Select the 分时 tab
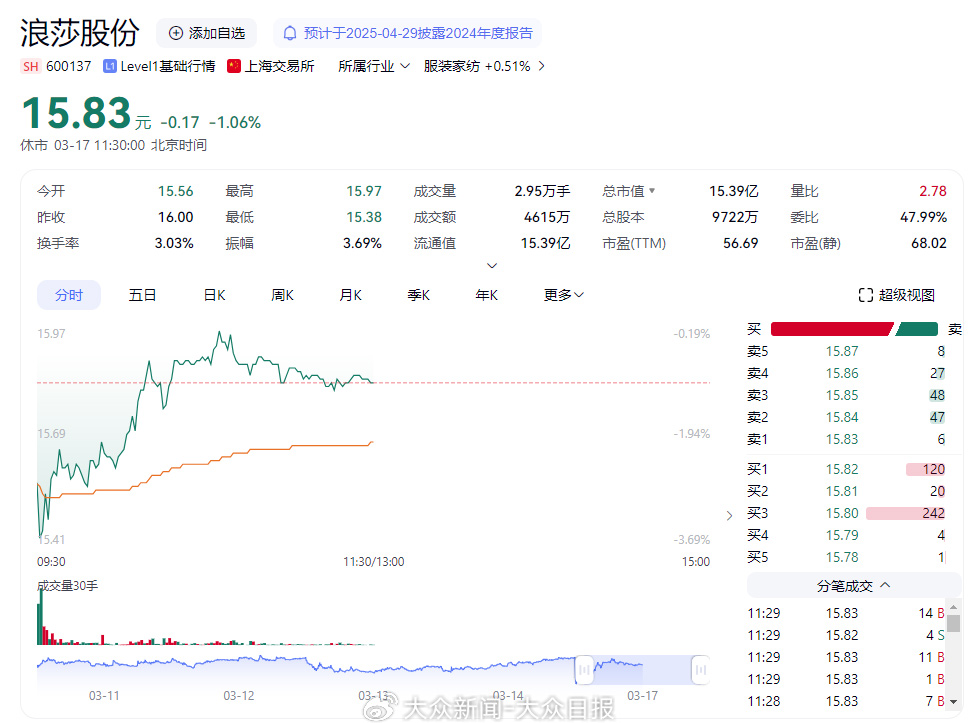The height and width of the screenshot is (723, 980). tap(69, 295)
